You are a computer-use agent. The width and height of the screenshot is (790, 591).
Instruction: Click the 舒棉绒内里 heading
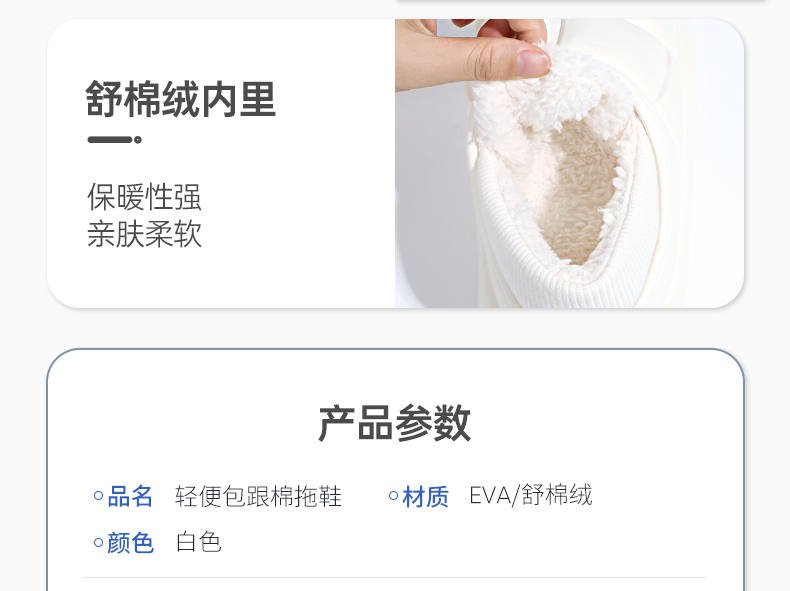click(x=180, y=99)
